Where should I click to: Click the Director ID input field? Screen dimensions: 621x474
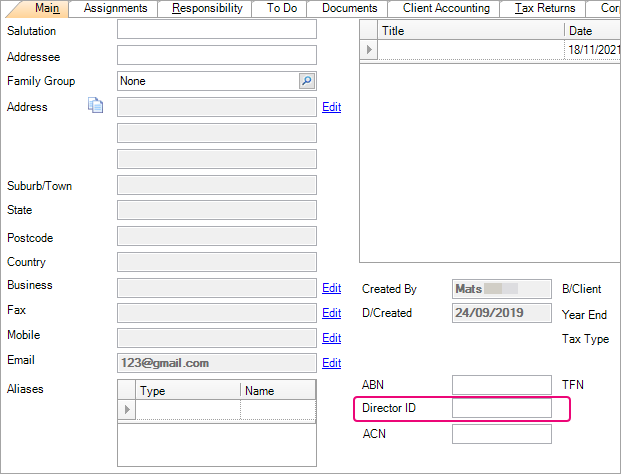click(x=501, y=408)
